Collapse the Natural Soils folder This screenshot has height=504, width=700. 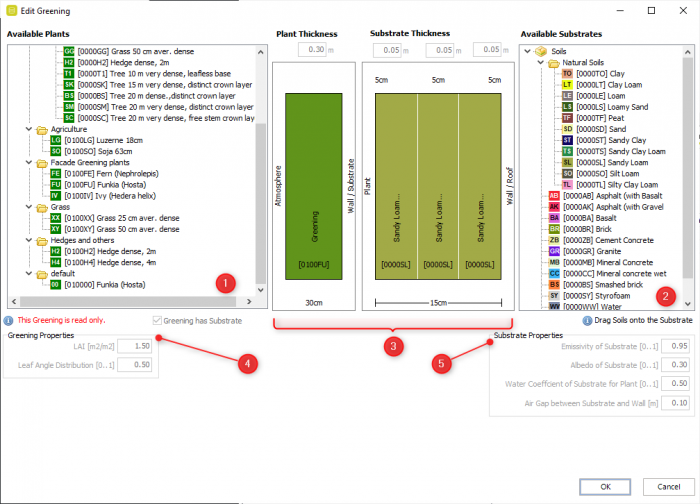pos(538,63)
